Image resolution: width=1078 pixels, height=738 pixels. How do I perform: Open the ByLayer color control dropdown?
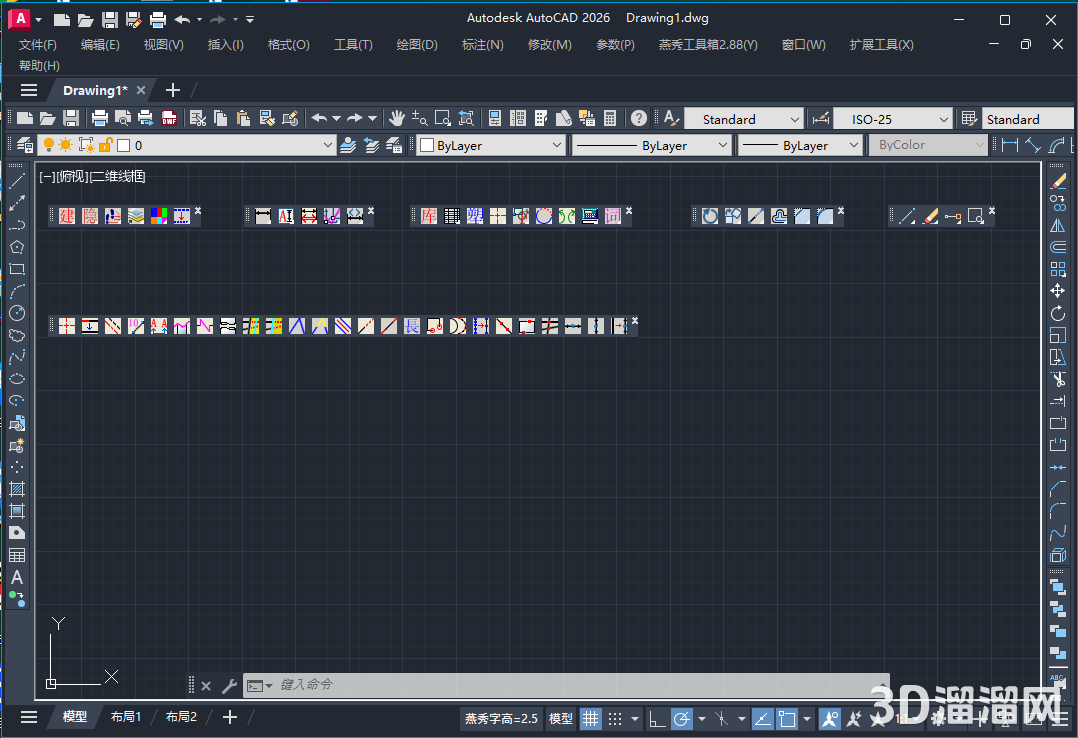click(x=491, y=145)
